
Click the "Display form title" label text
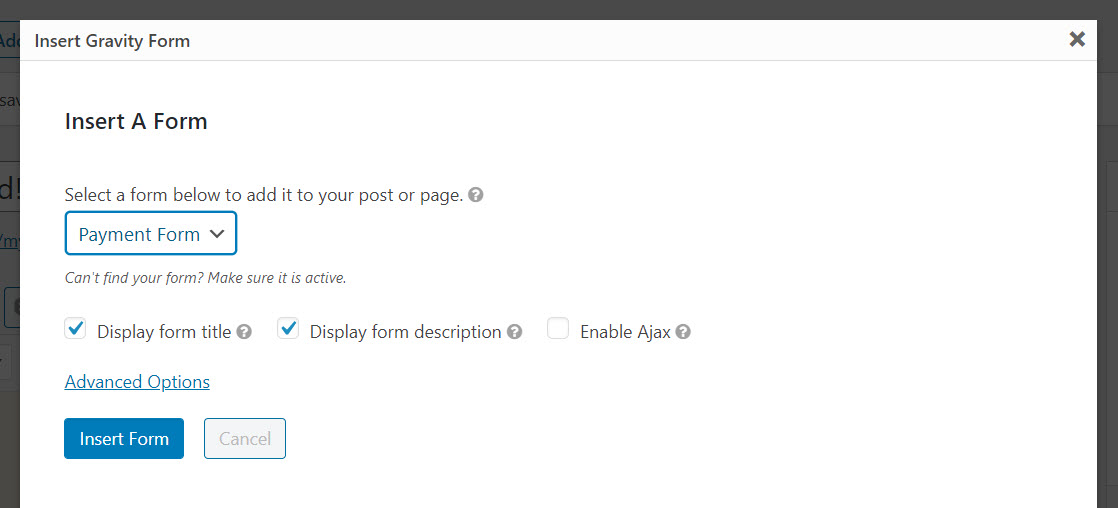(164, 332)
